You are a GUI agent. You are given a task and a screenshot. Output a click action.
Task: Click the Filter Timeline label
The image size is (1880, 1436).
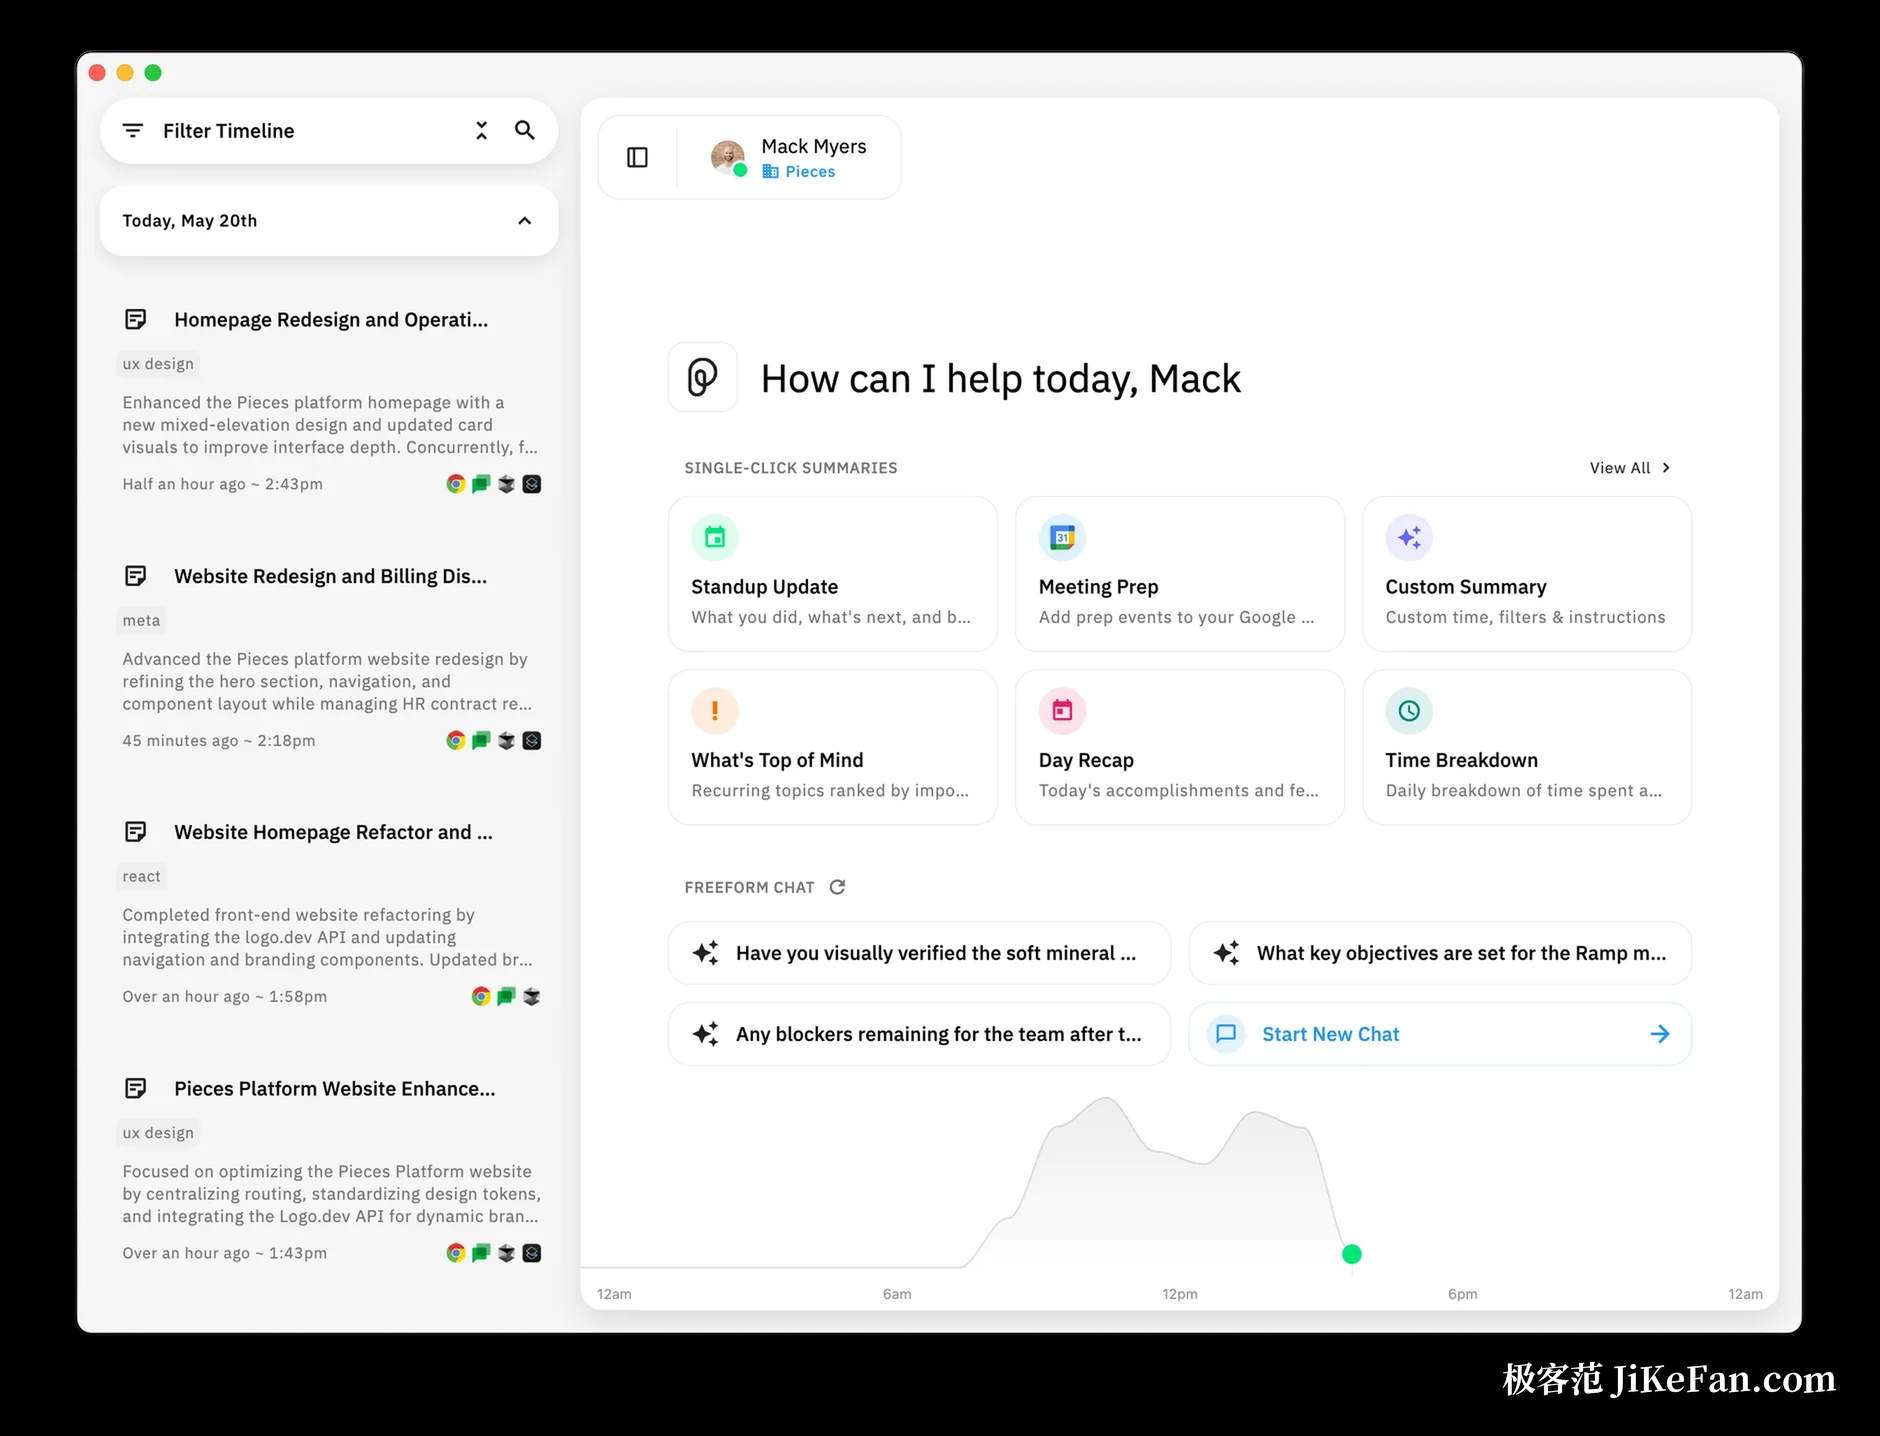[x=229, y=131]
